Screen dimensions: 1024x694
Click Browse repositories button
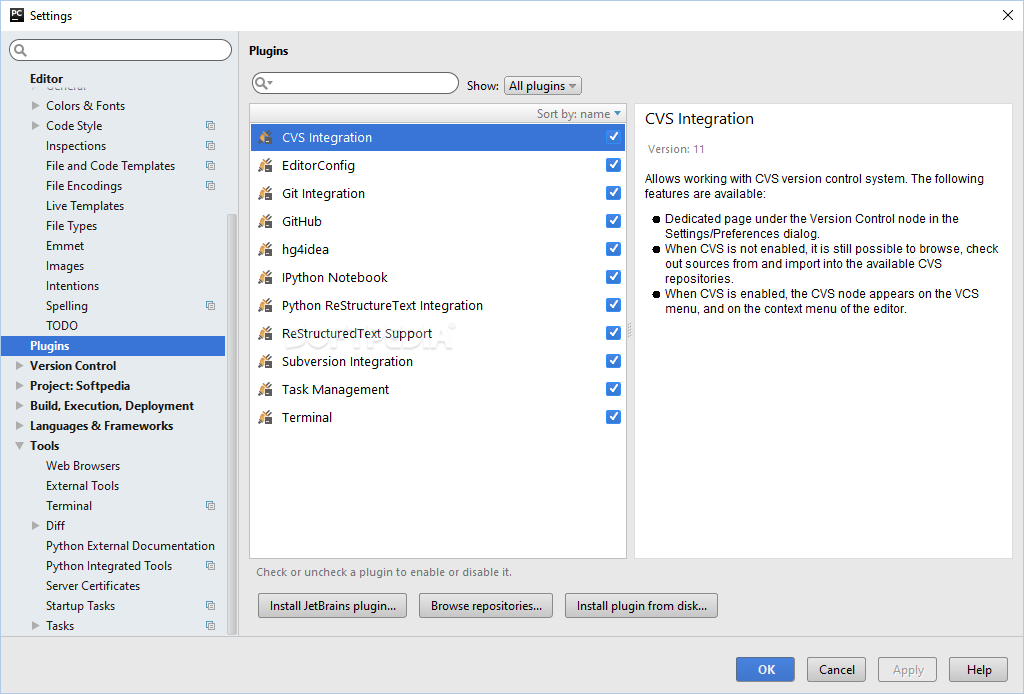(486, 606)
